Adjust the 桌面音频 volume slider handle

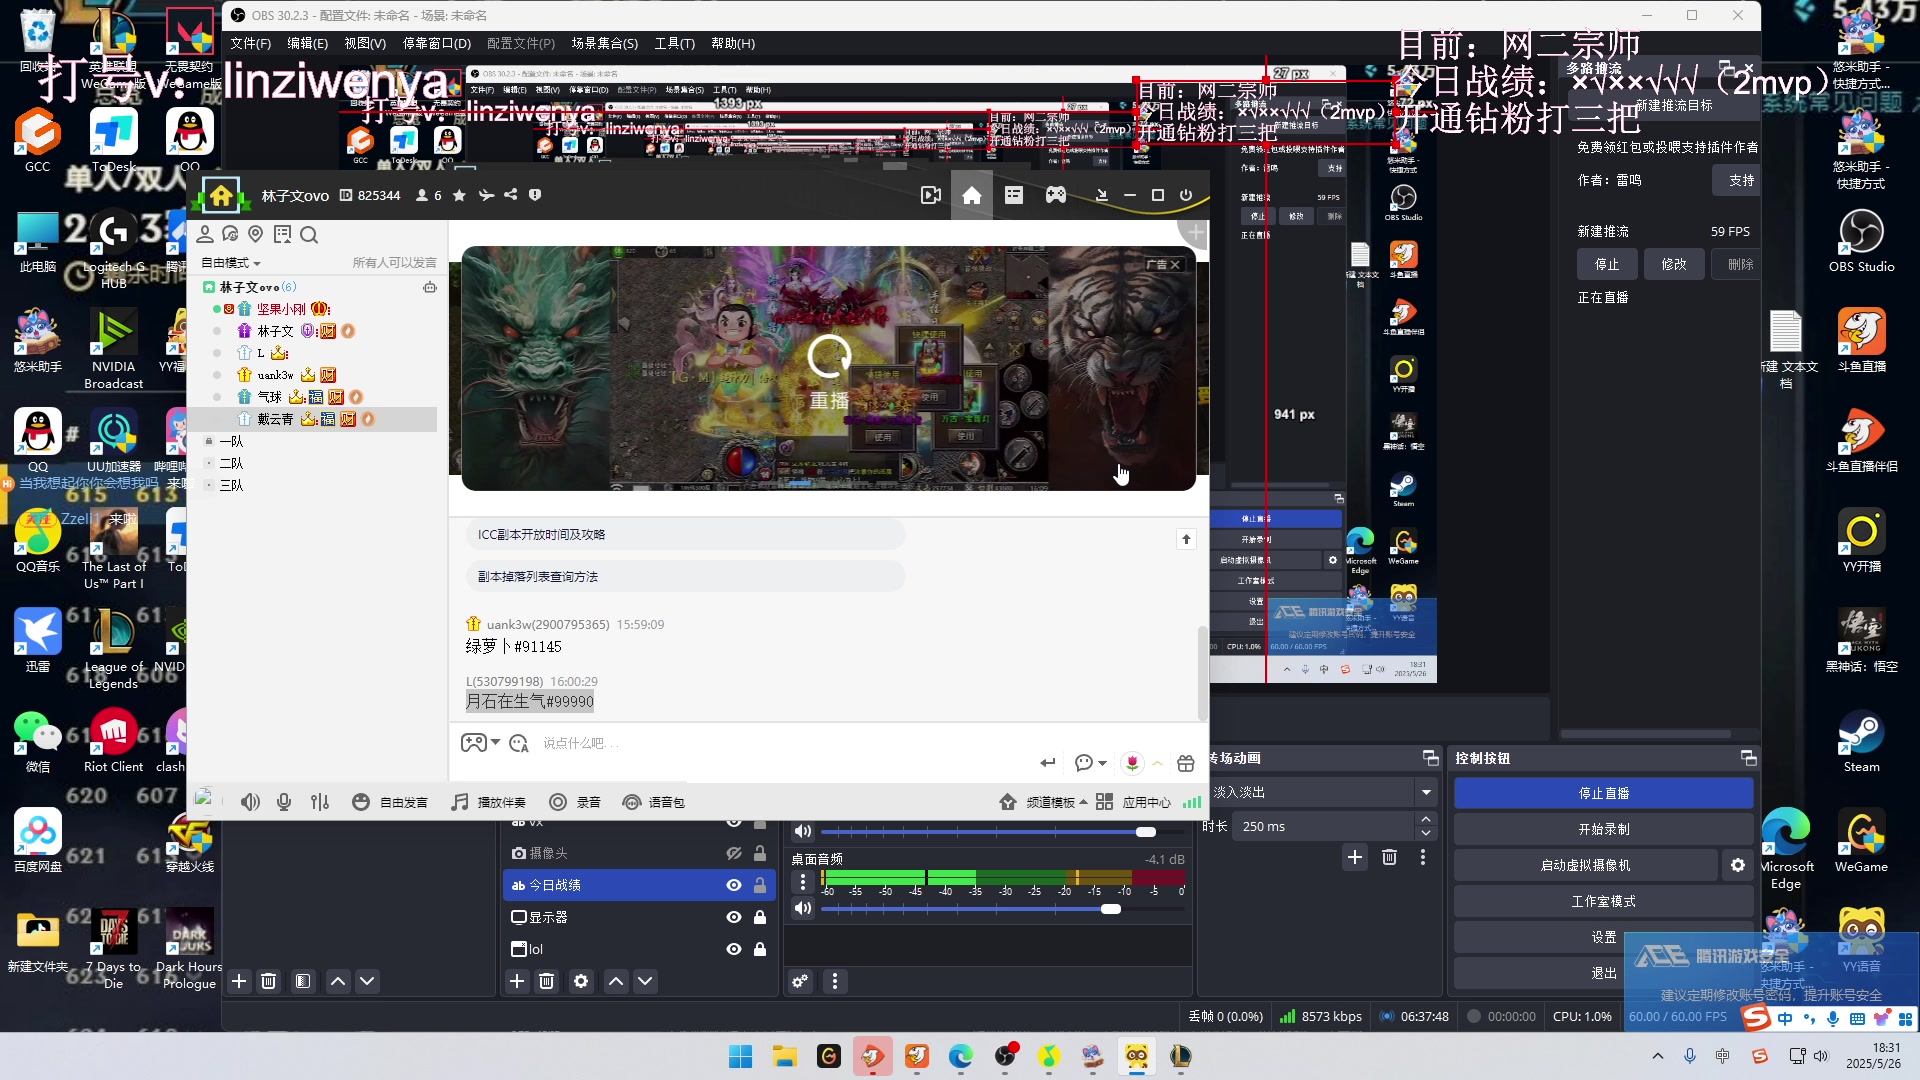coord(1111,908)
